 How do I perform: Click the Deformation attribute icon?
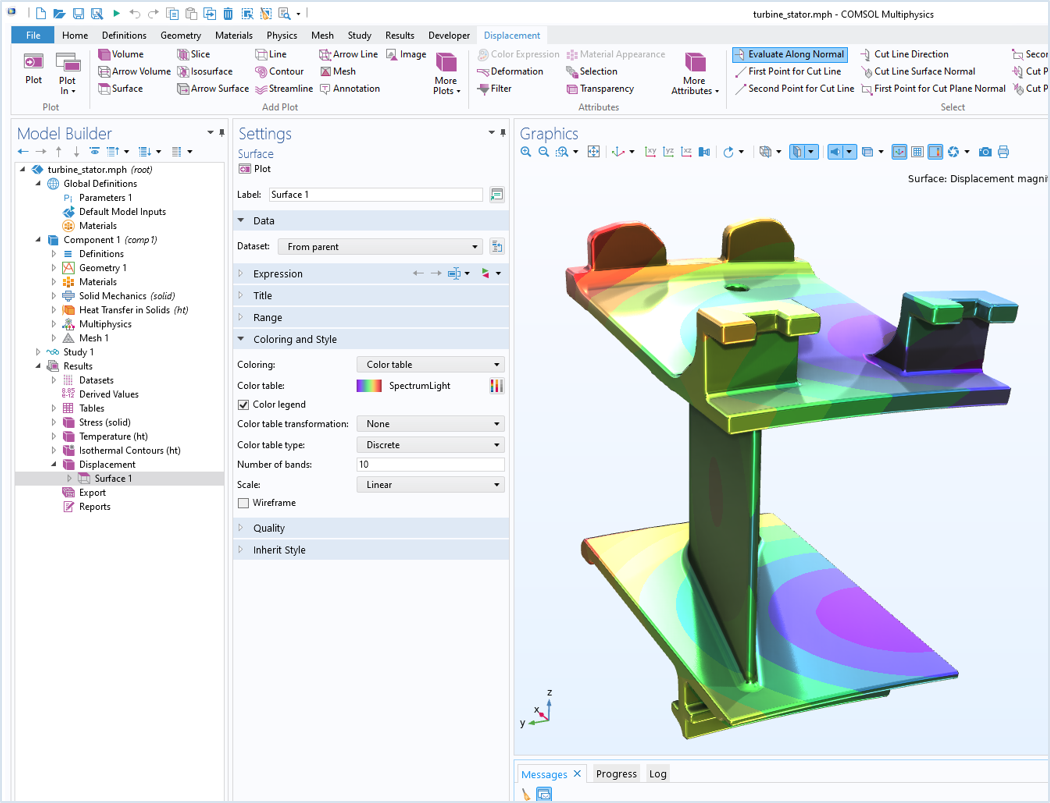483,72
